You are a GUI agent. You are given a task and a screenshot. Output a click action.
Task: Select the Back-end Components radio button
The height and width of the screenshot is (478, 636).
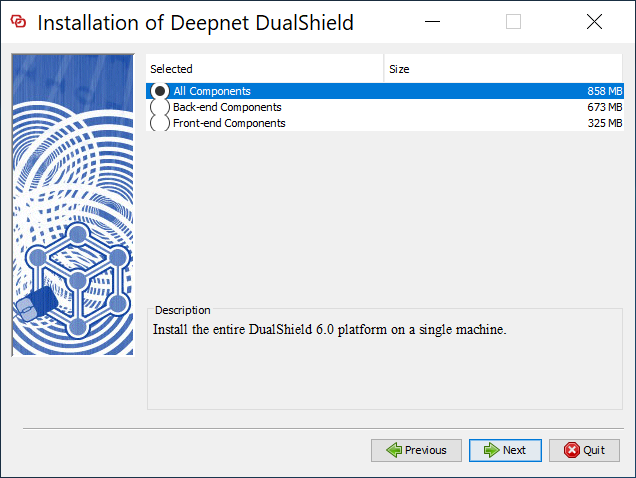[x=159, y=107]
